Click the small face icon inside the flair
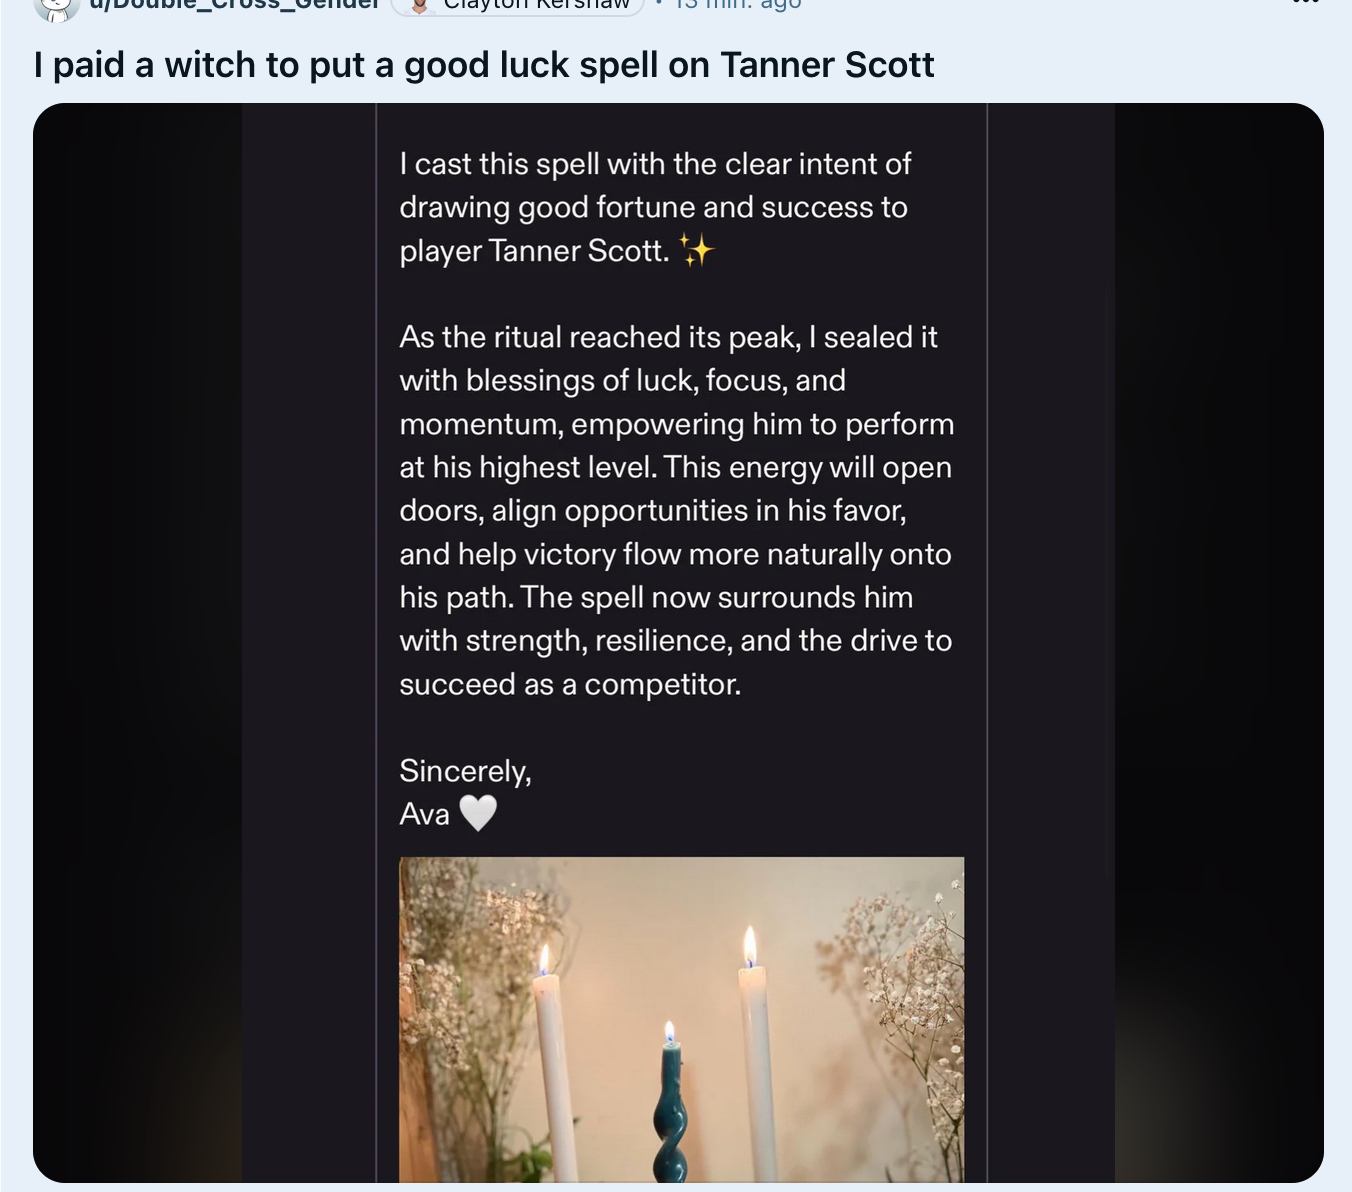 click(420, 6)
